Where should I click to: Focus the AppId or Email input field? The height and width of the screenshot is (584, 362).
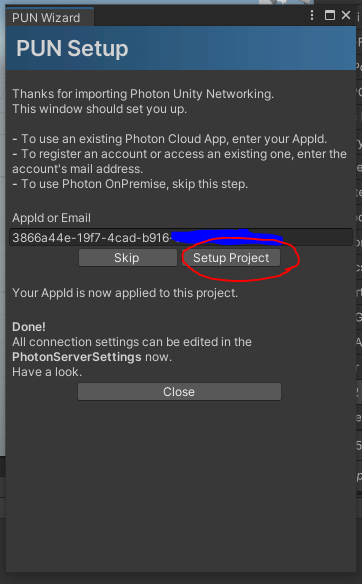pos(181,237)
